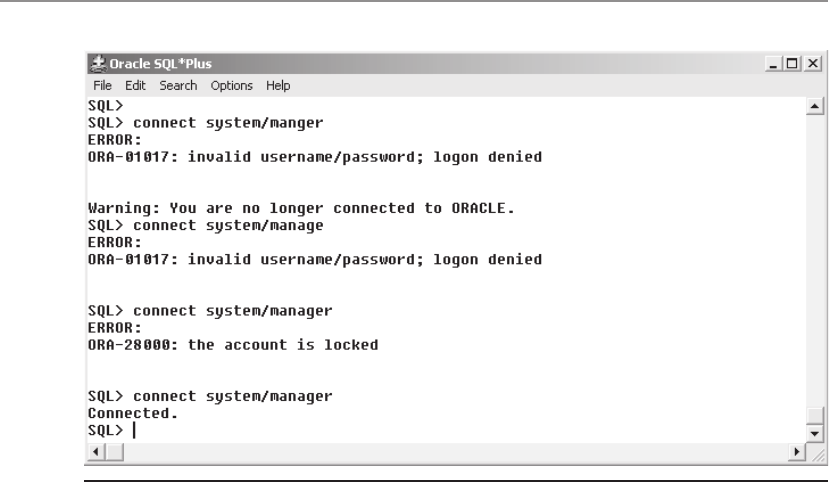The image size is (829, 482).
Task: Place cursor at the last SQL> prompt
Action: (134, 430)
